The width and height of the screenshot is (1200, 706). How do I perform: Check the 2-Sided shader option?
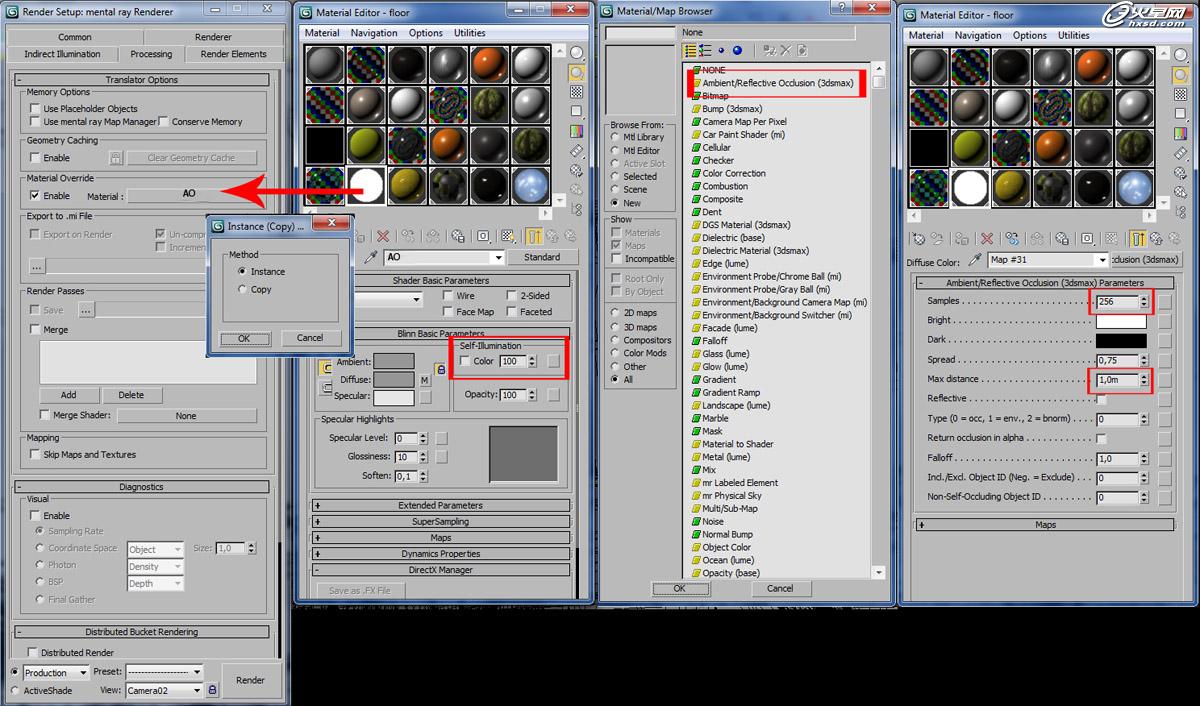512,296
